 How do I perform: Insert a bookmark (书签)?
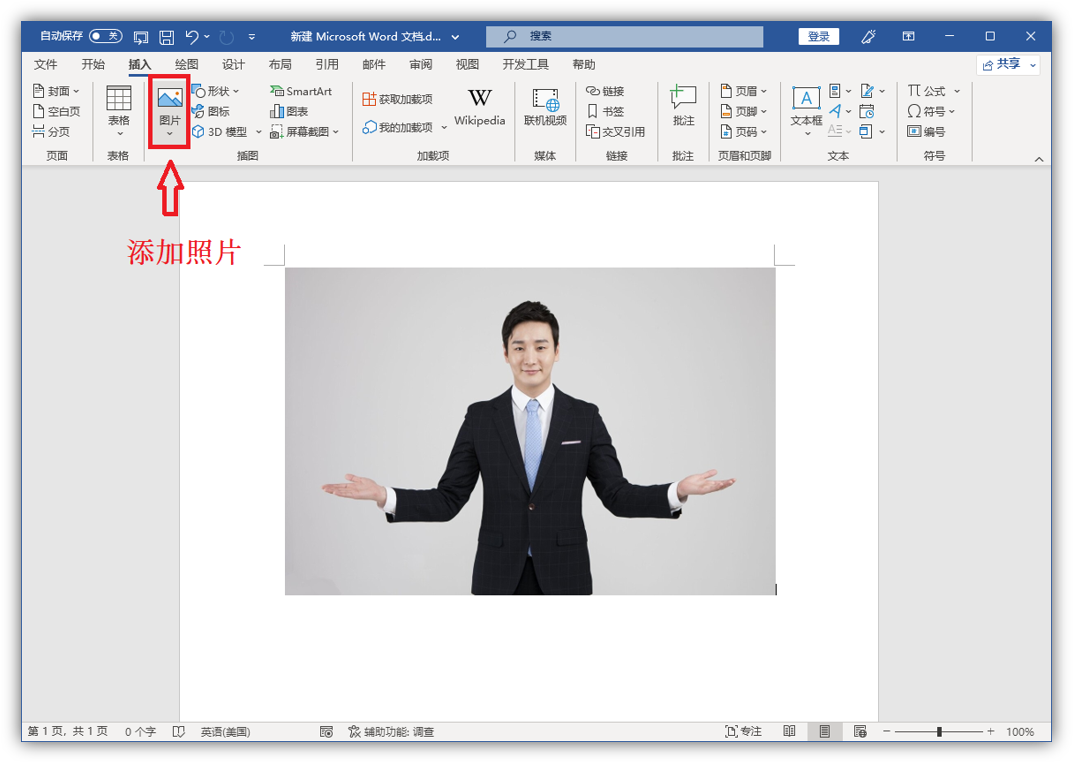[606, 111]
